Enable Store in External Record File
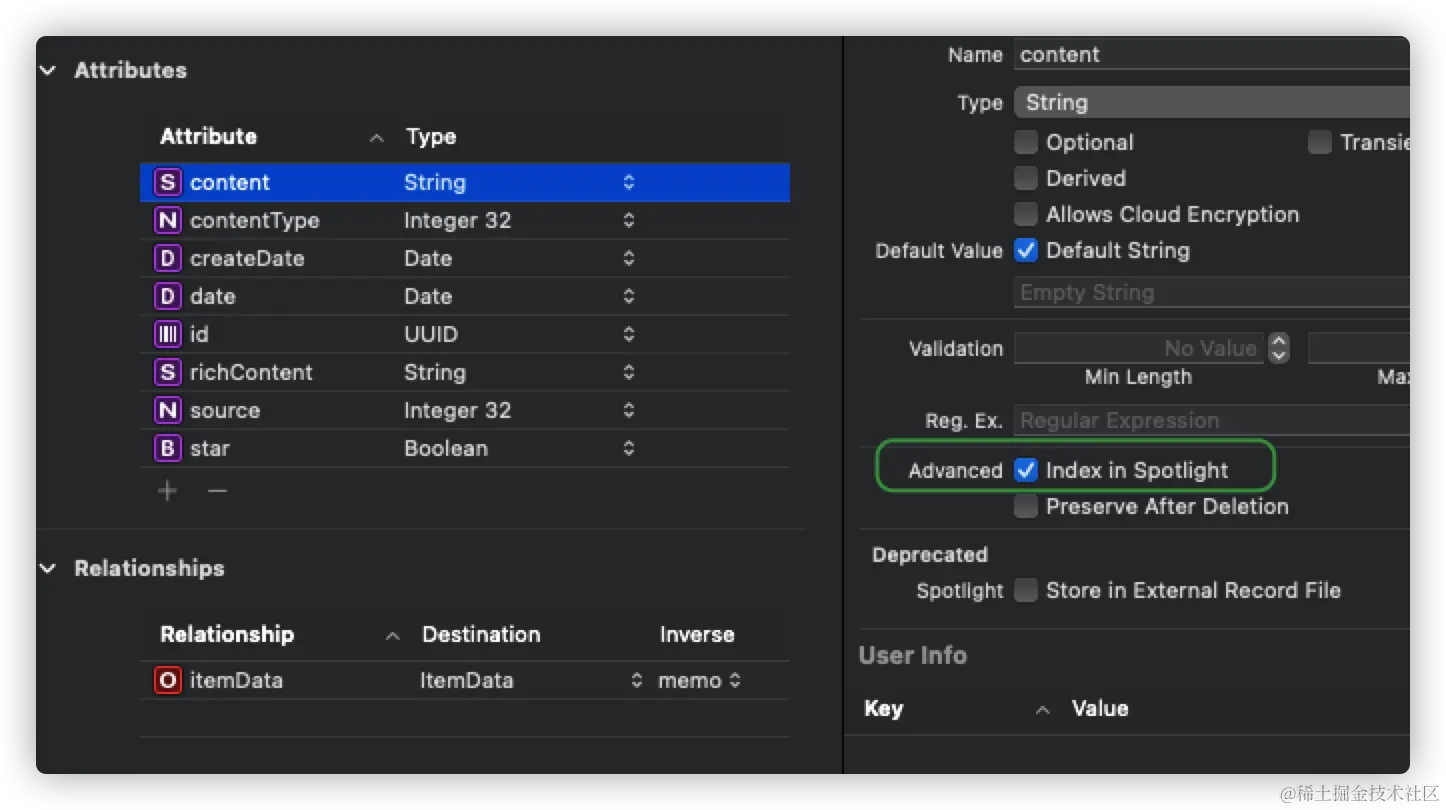This screenshot has height=810, width=1446. (x=1026, y=590)
